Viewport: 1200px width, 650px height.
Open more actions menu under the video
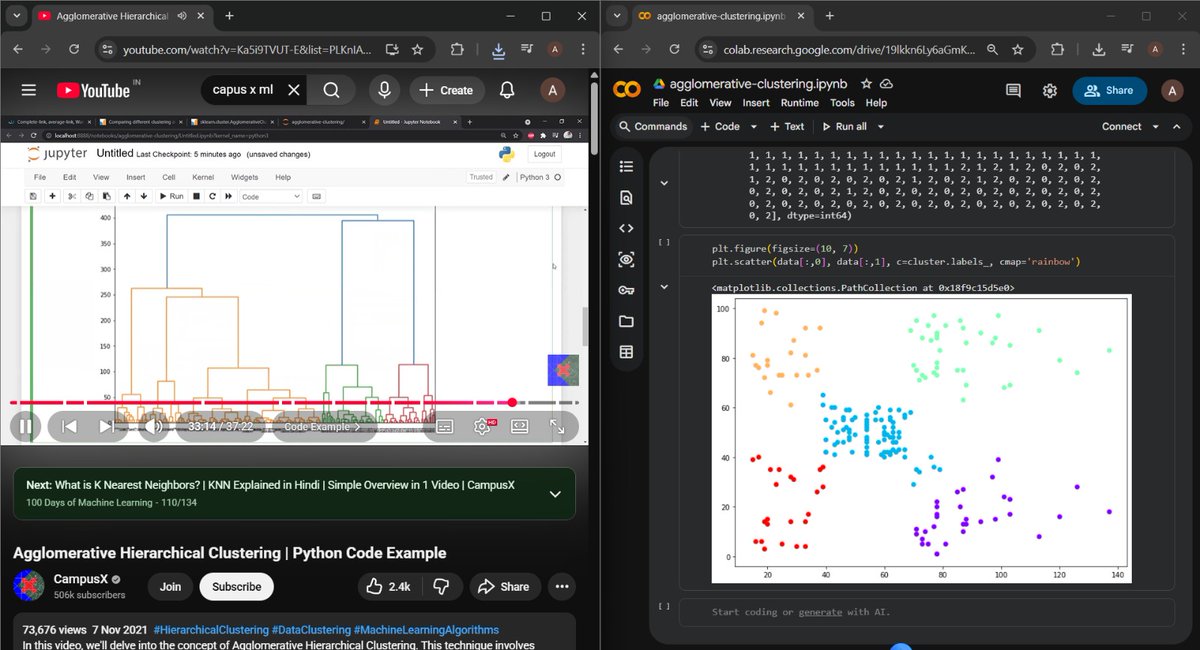click(563, 586)
